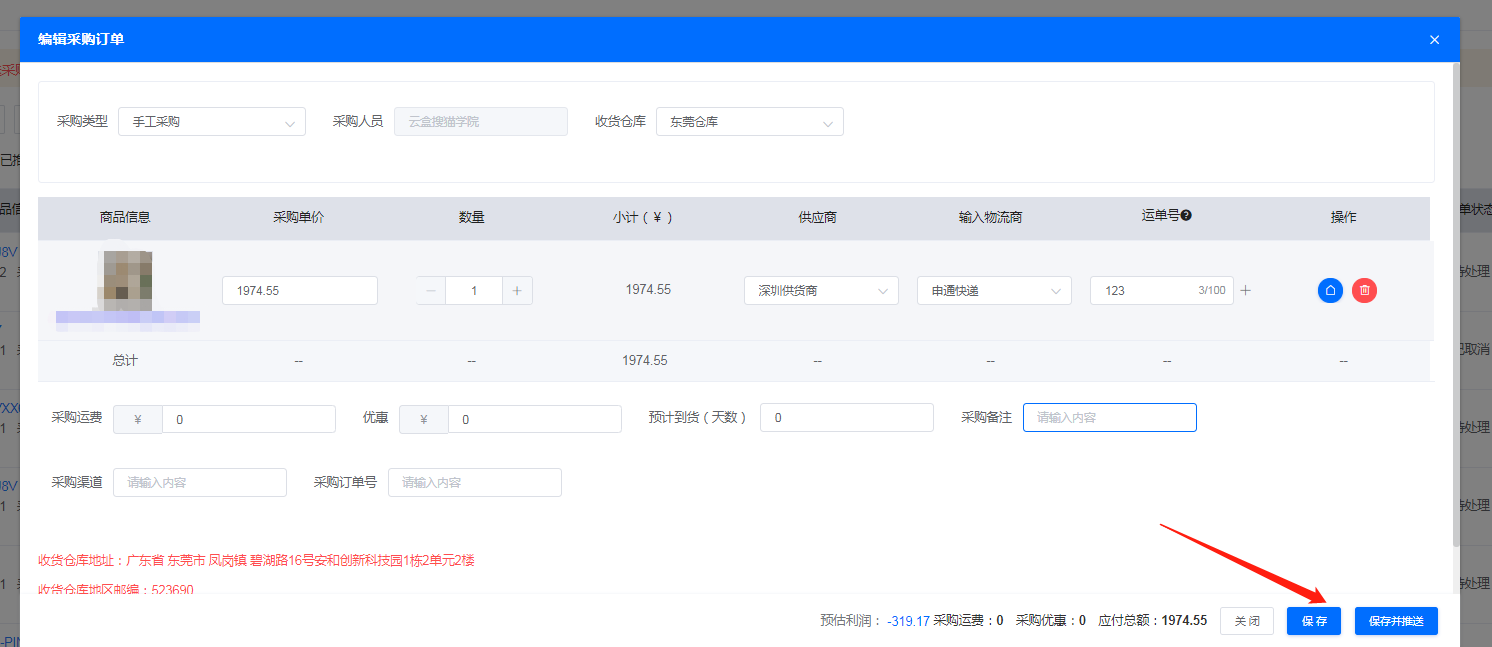This screenshot has width=1492, height=647.
Task: Increase quantity with the plus stepper
Action: tap(517, 291)
